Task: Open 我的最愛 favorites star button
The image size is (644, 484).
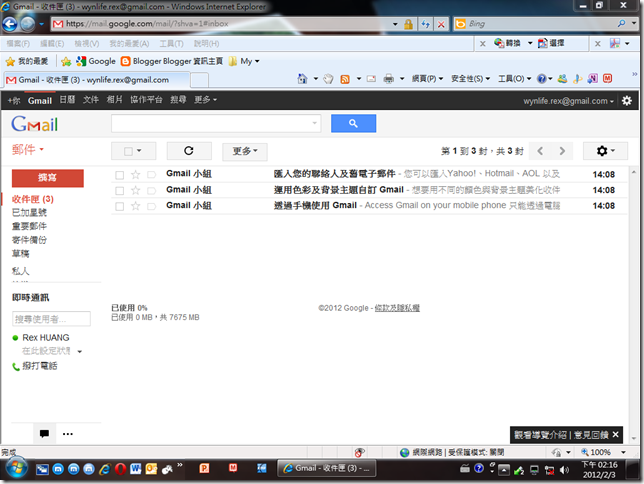Action: pyautogui.click(x=27, y=61)
